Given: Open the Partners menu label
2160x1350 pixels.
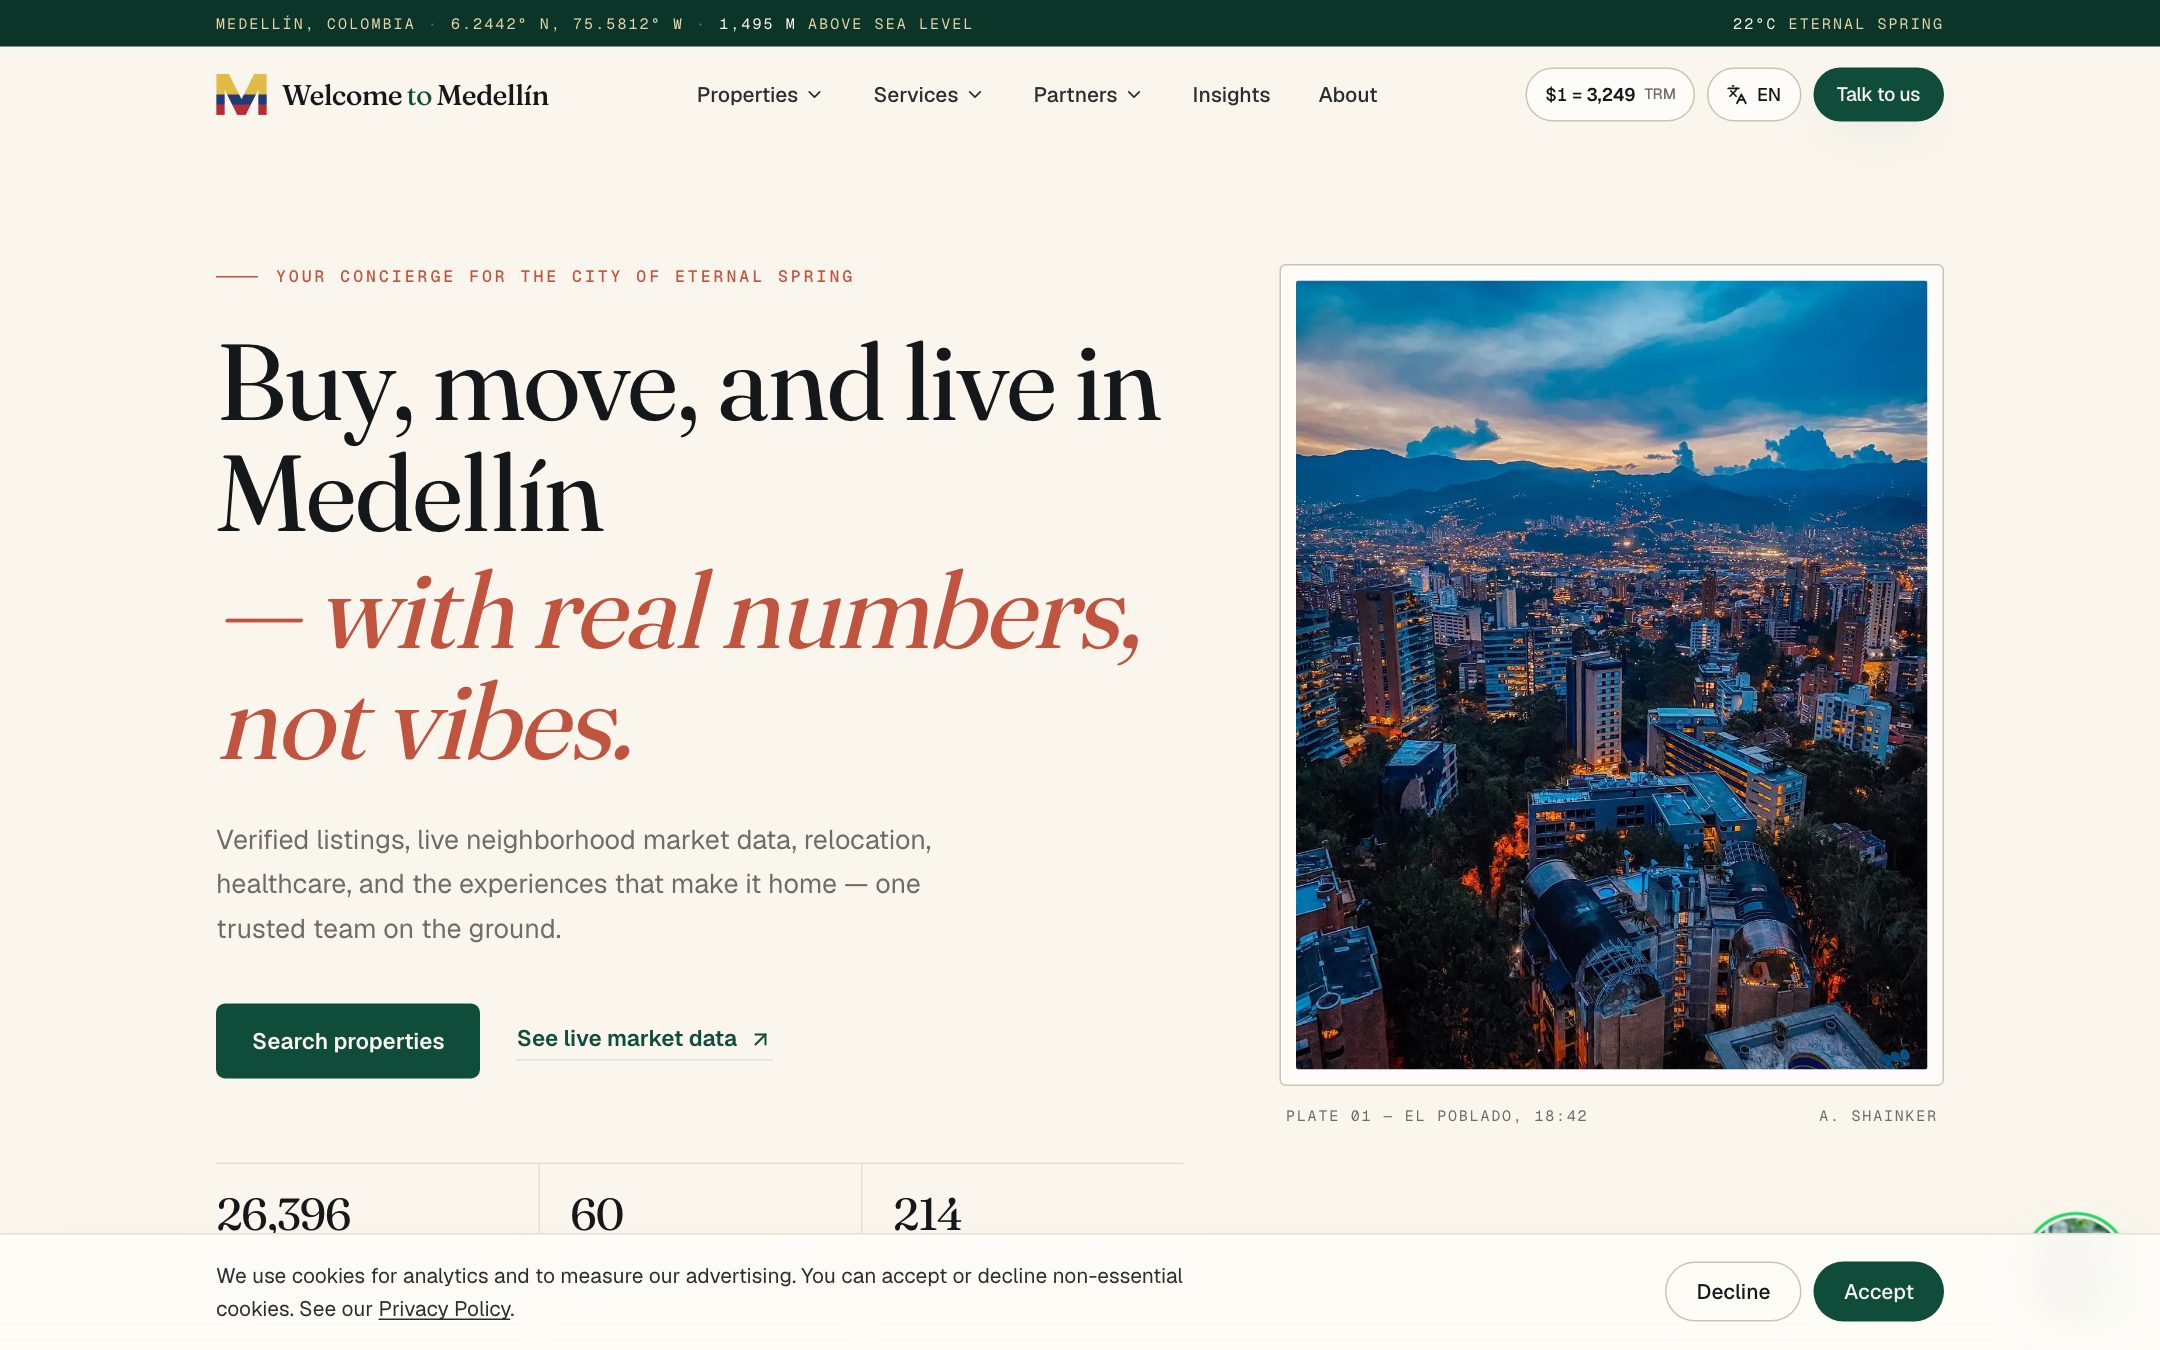Looking at the screenshot, I should [x=1075, y=95].
